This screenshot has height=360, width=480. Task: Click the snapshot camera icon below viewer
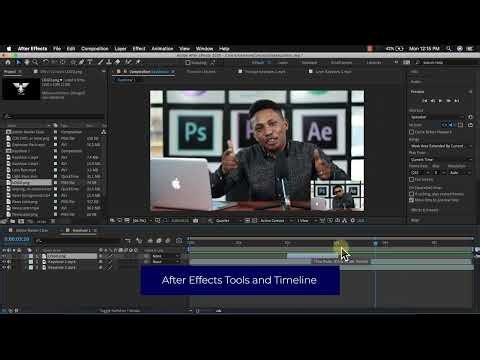[196, 221]
